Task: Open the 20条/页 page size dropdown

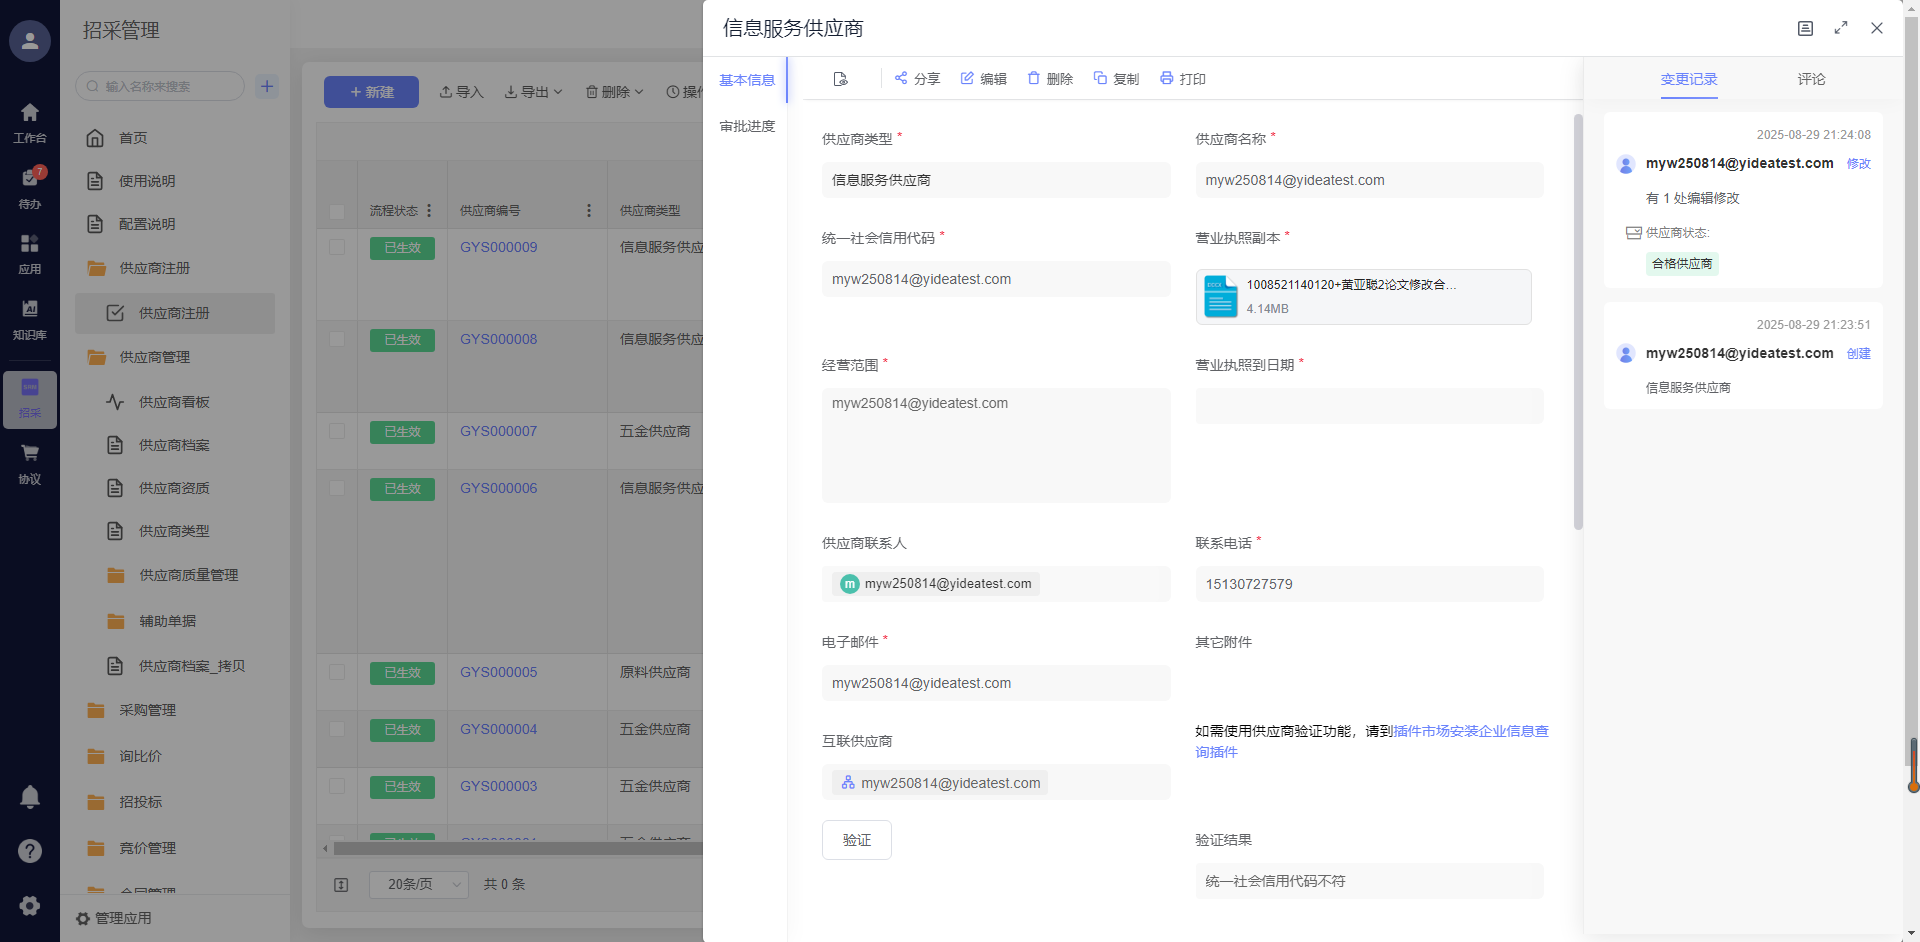Action: (418, 884)
